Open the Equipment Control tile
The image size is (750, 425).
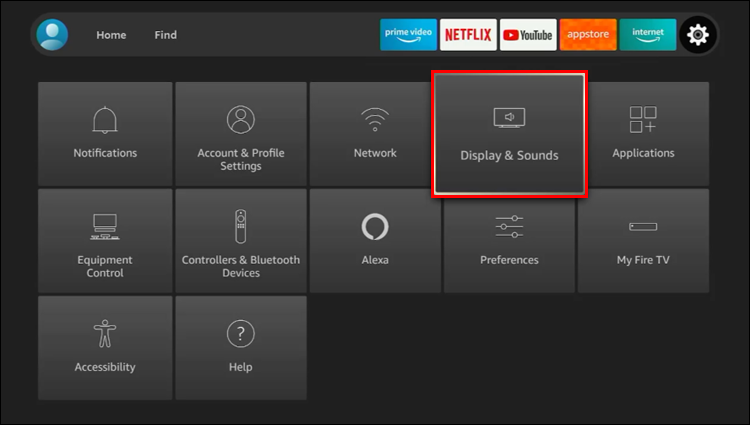tap(105, 240)
